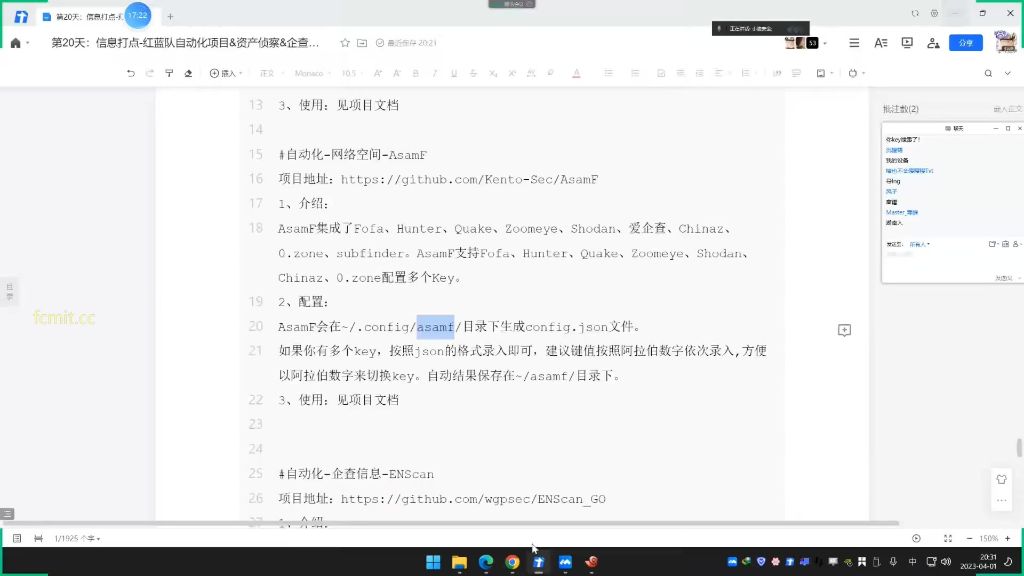Toggle fullscreen mode in status bar
The height and width of the screenshot is (576, 1024).
coord(948,538)
